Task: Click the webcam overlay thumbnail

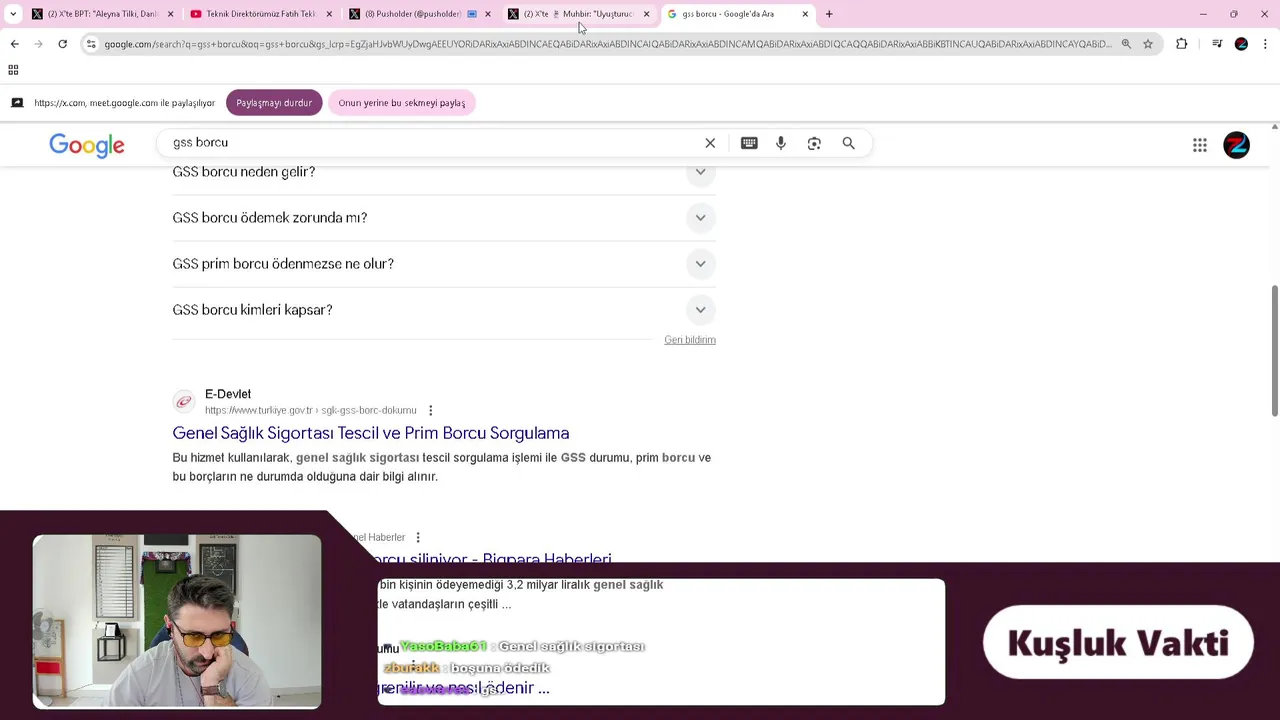Action: (x=177, y=621)
